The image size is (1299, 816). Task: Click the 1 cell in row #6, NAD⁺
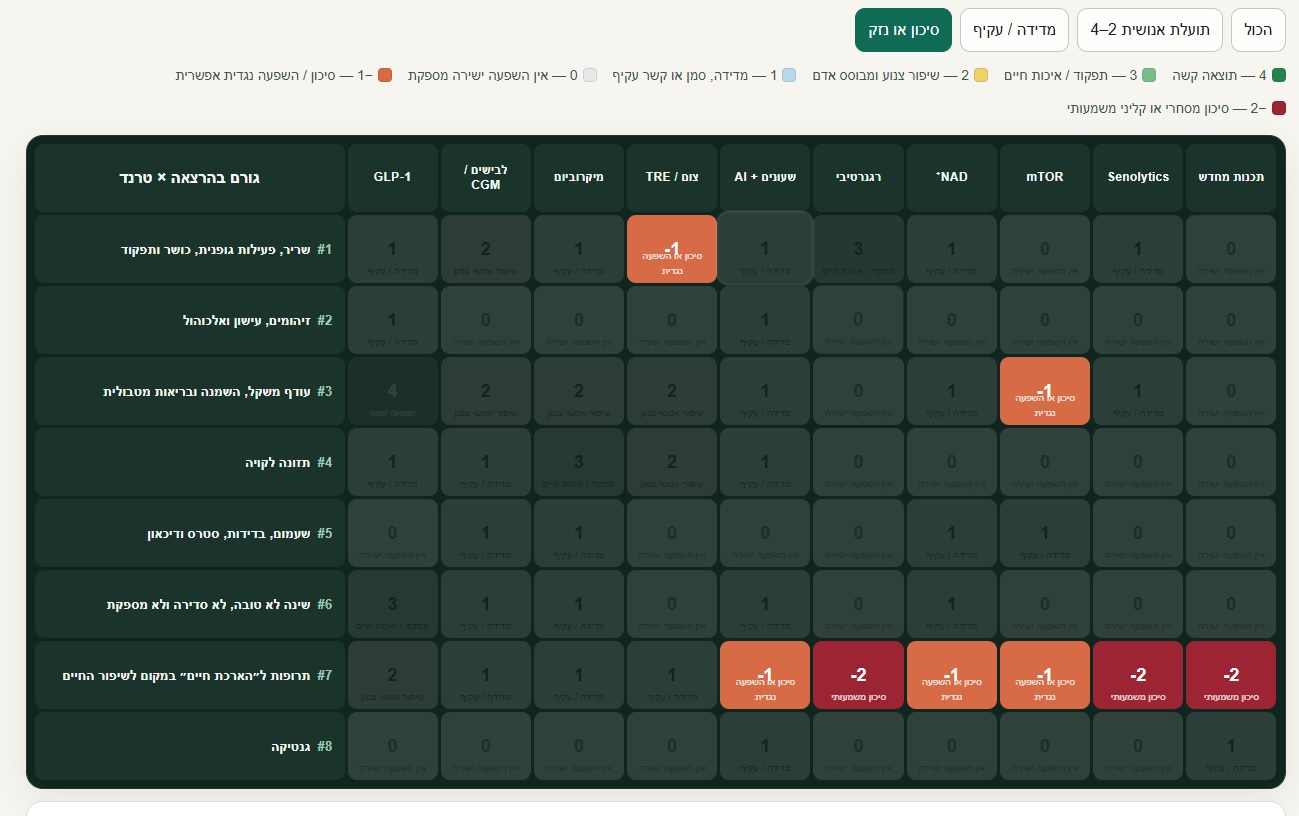pyautogui.click(x=952, y=604)
